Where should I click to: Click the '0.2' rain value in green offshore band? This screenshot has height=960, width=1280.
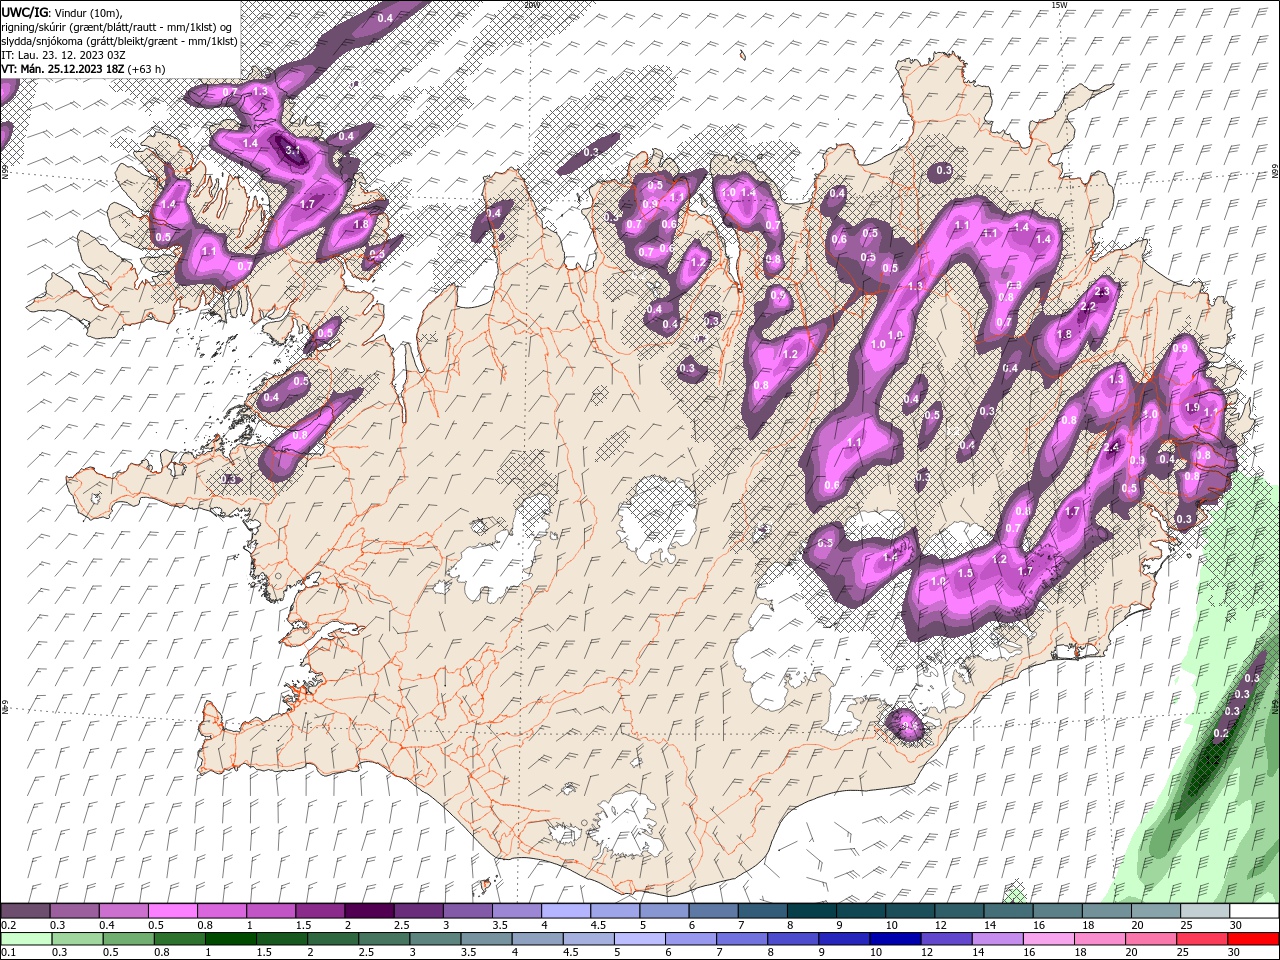1220,733
